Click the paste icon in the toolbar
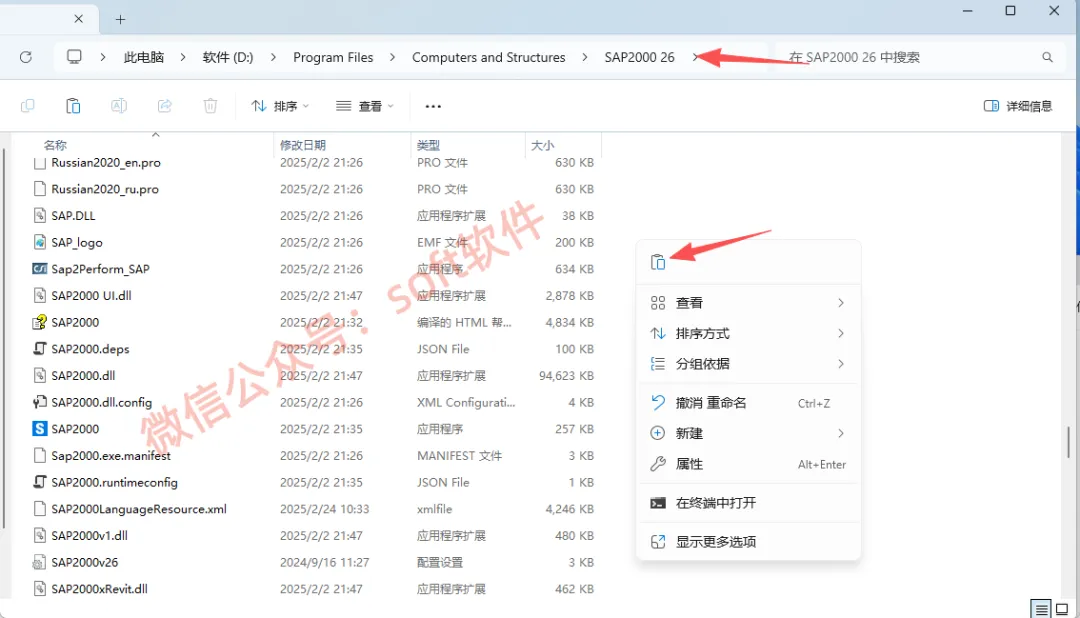1080x618 pixels. [x=73, y=106]
